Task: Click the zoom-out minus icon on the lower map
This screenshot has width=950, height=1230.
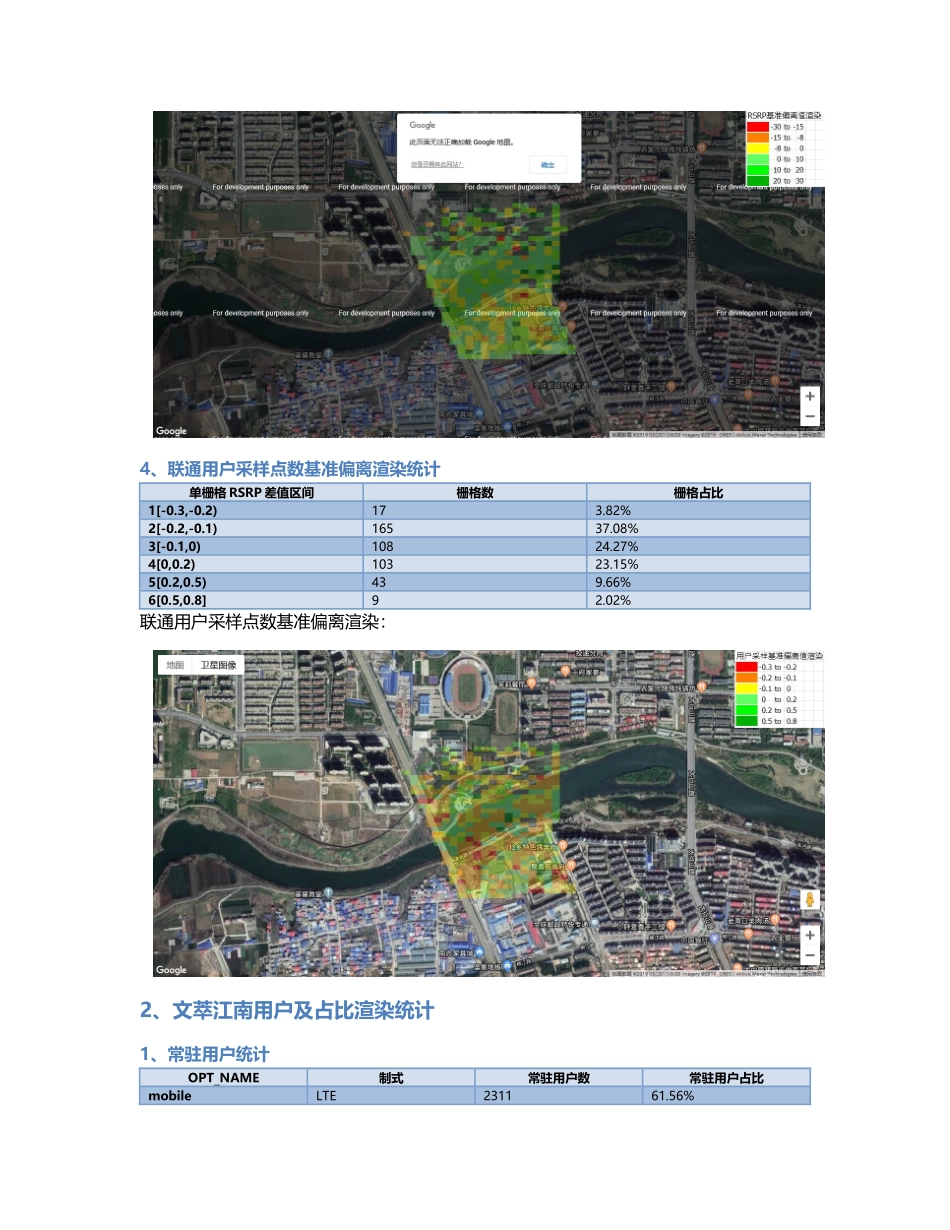Action: (x=808, y=955)
